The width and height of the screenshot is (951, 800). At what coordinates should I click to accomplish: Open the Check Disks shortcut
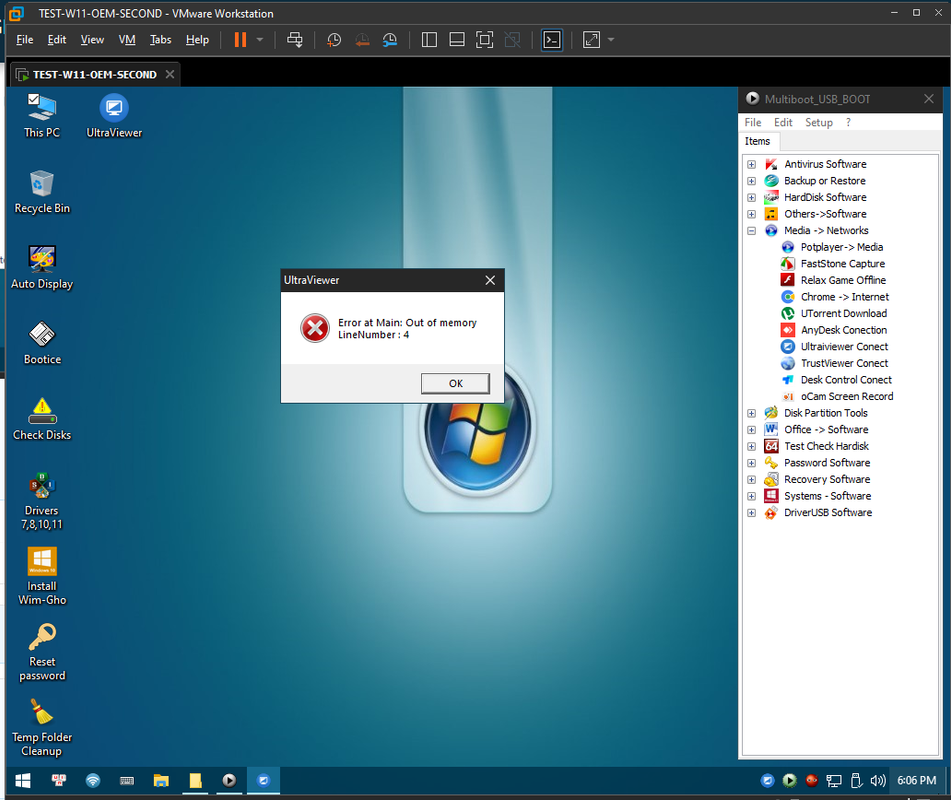[x=42, y=419]
